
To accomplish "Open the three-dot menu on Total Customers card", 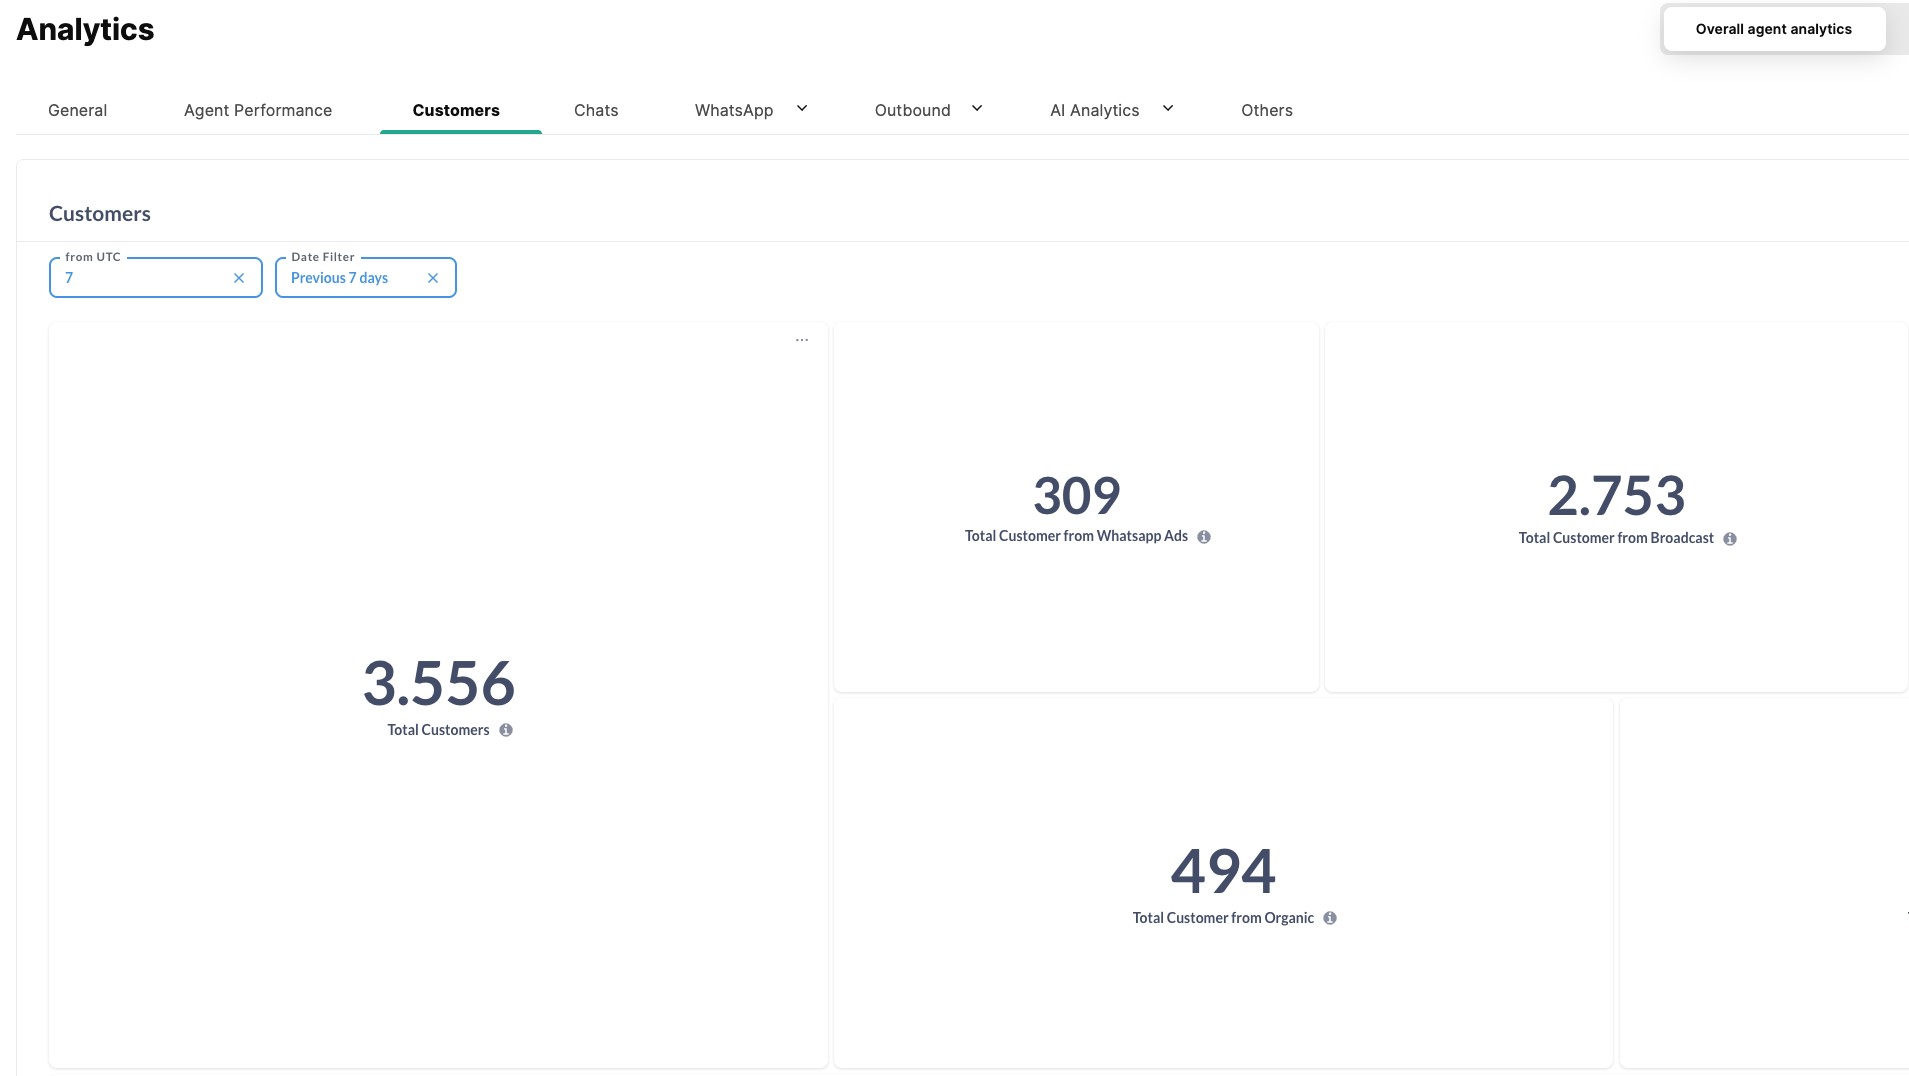I will [802, 340].
